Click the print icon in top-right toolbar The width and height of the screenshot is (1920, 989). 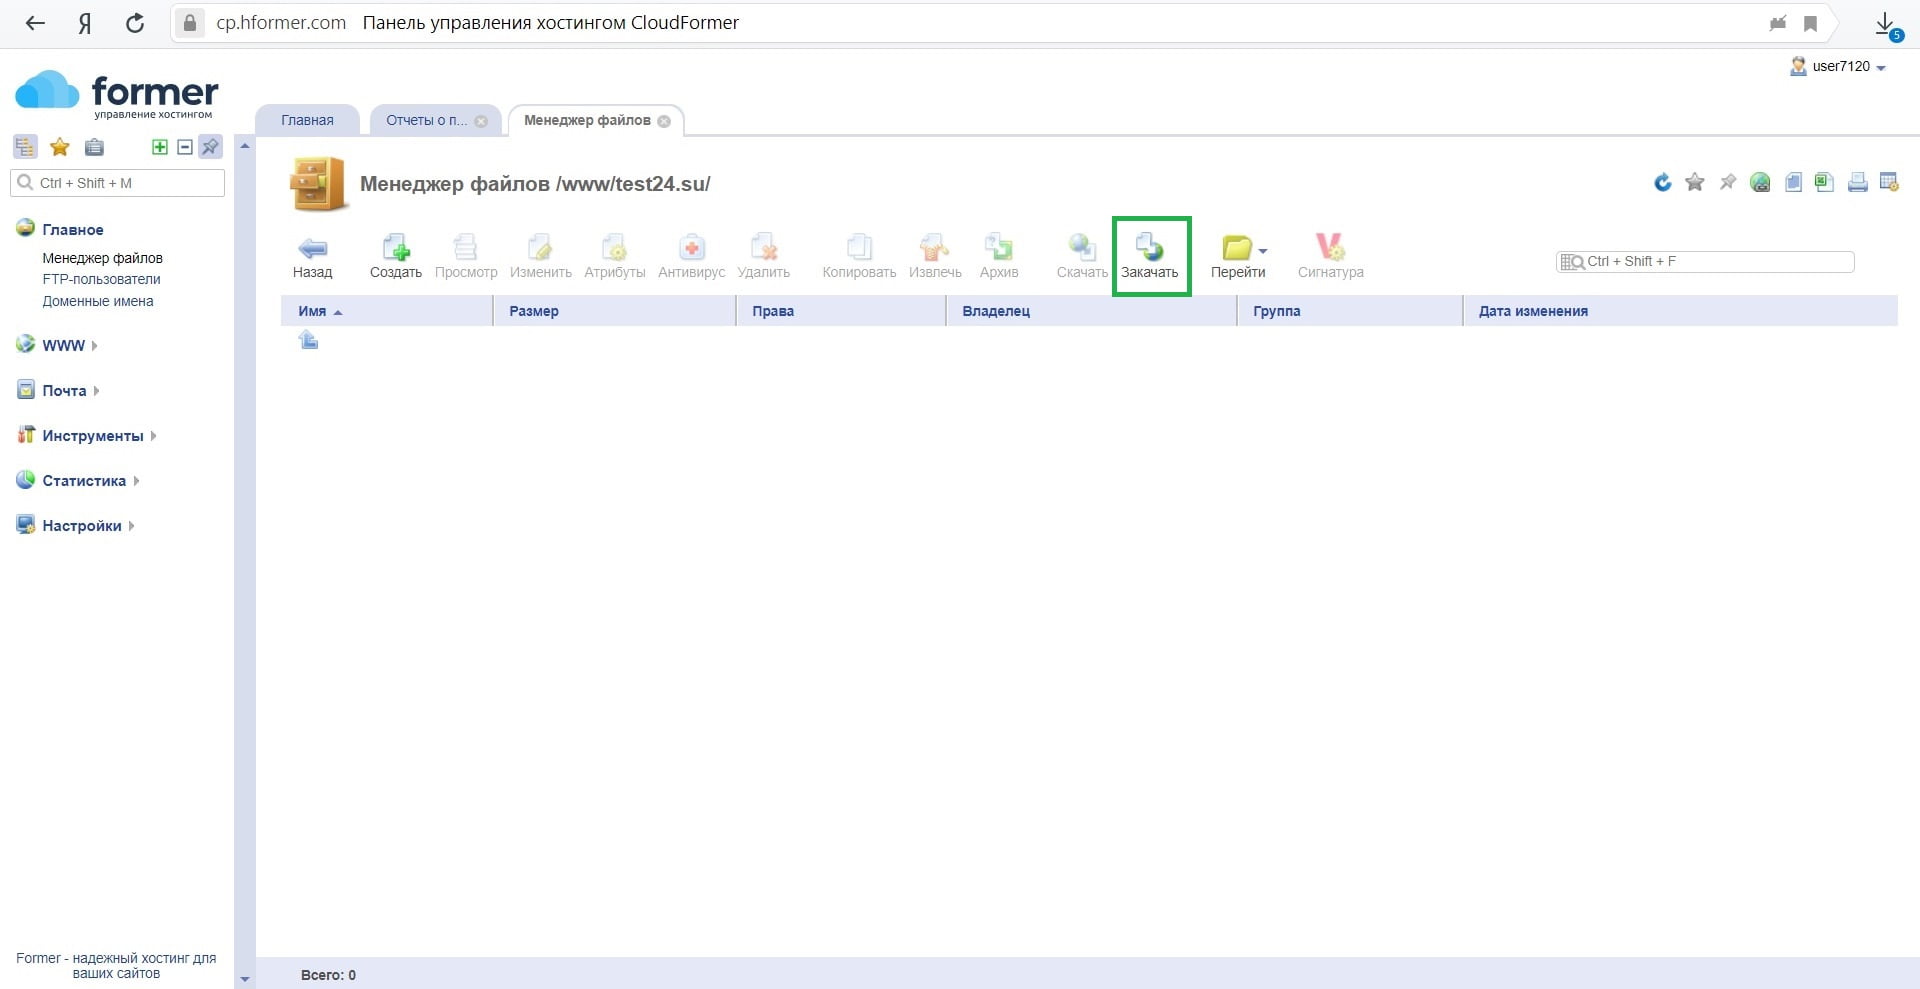(x=1857, y=182)
